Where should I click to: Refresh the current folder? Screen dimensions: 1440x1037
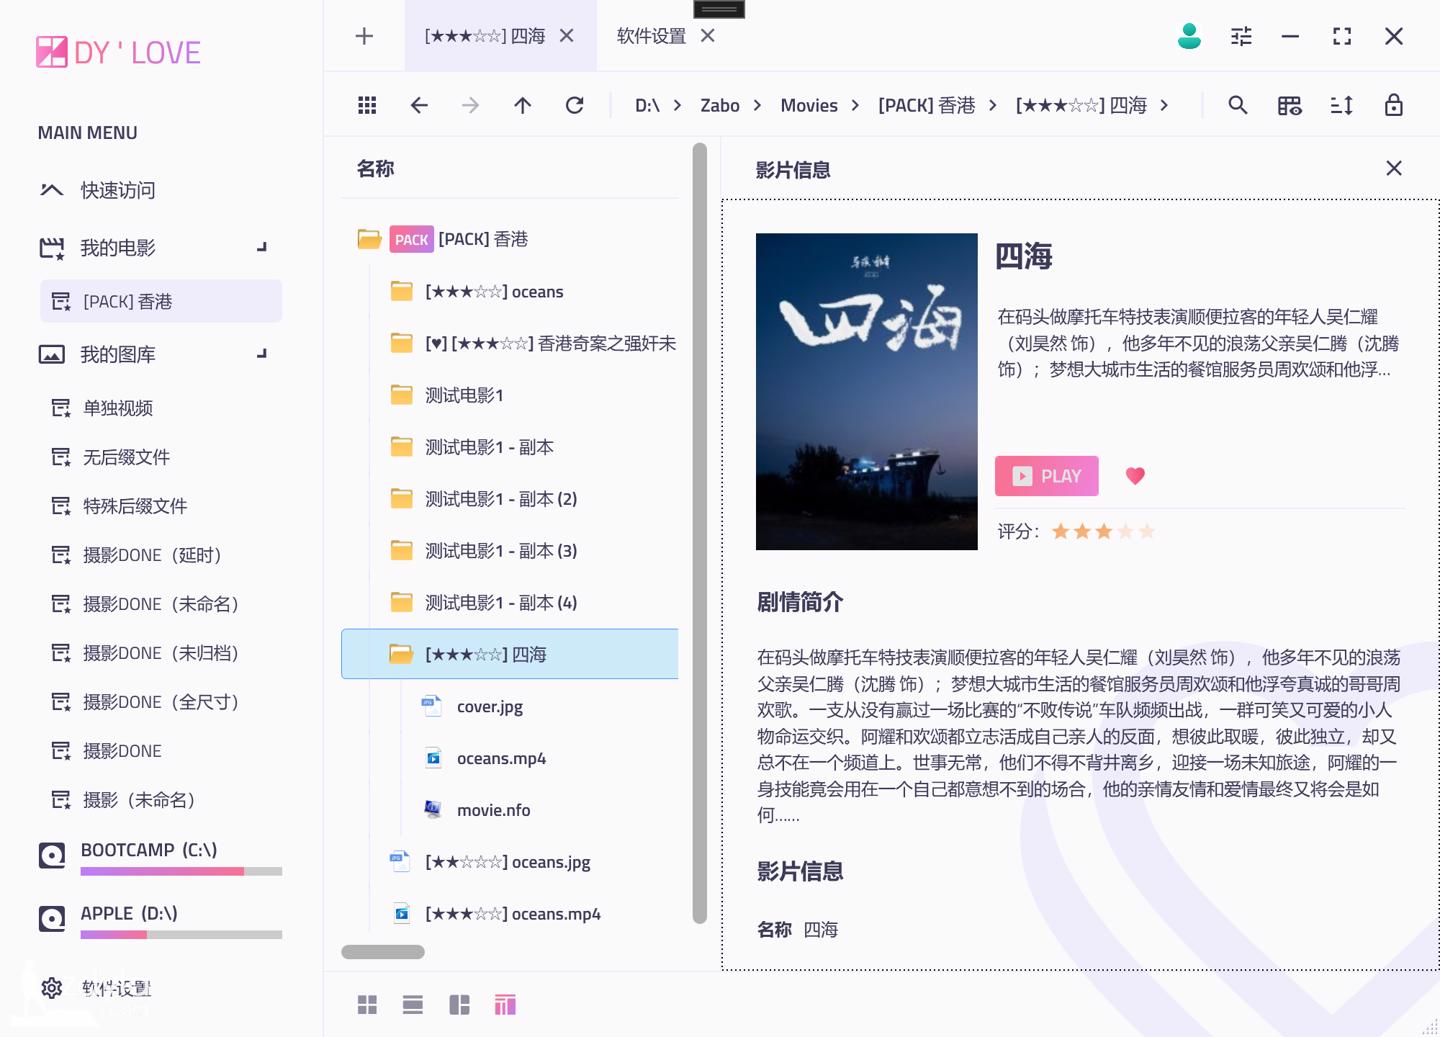pos(574,105)
